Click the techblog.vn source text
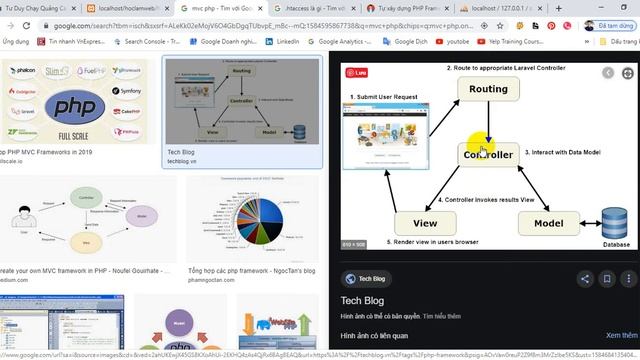The width and height of the screenshot is (640, 360). (182, 161)
